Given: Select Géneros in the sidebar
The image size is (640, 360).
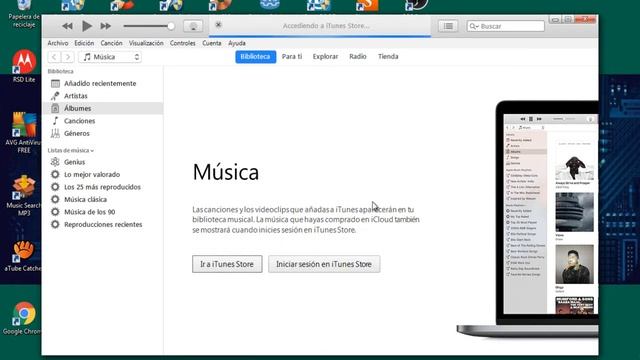Looking at the screenshot, I should (103, 133).
